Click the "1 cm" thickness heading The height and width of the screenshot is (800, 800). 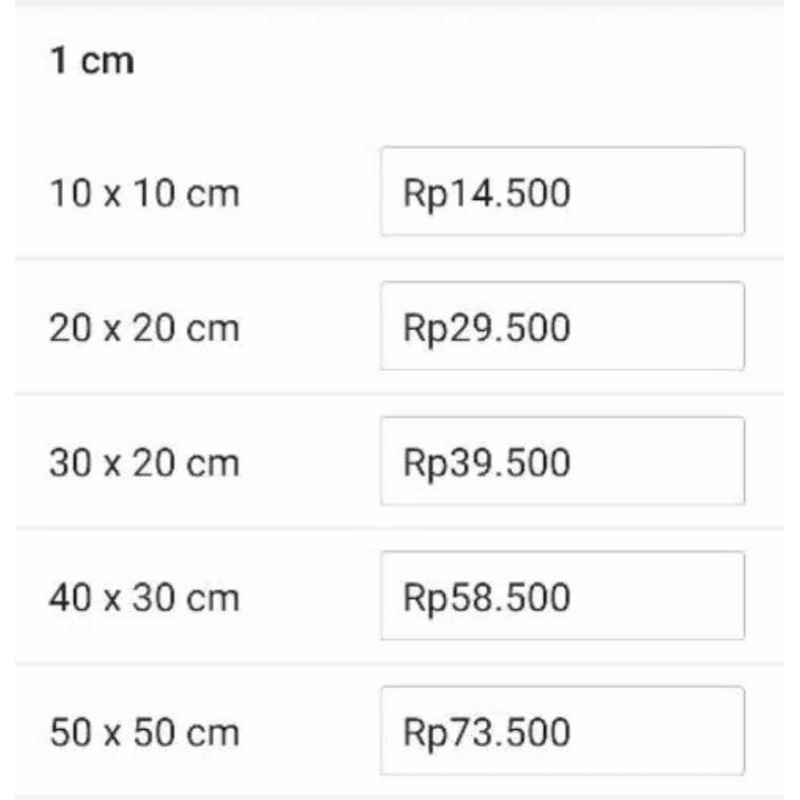91,61
